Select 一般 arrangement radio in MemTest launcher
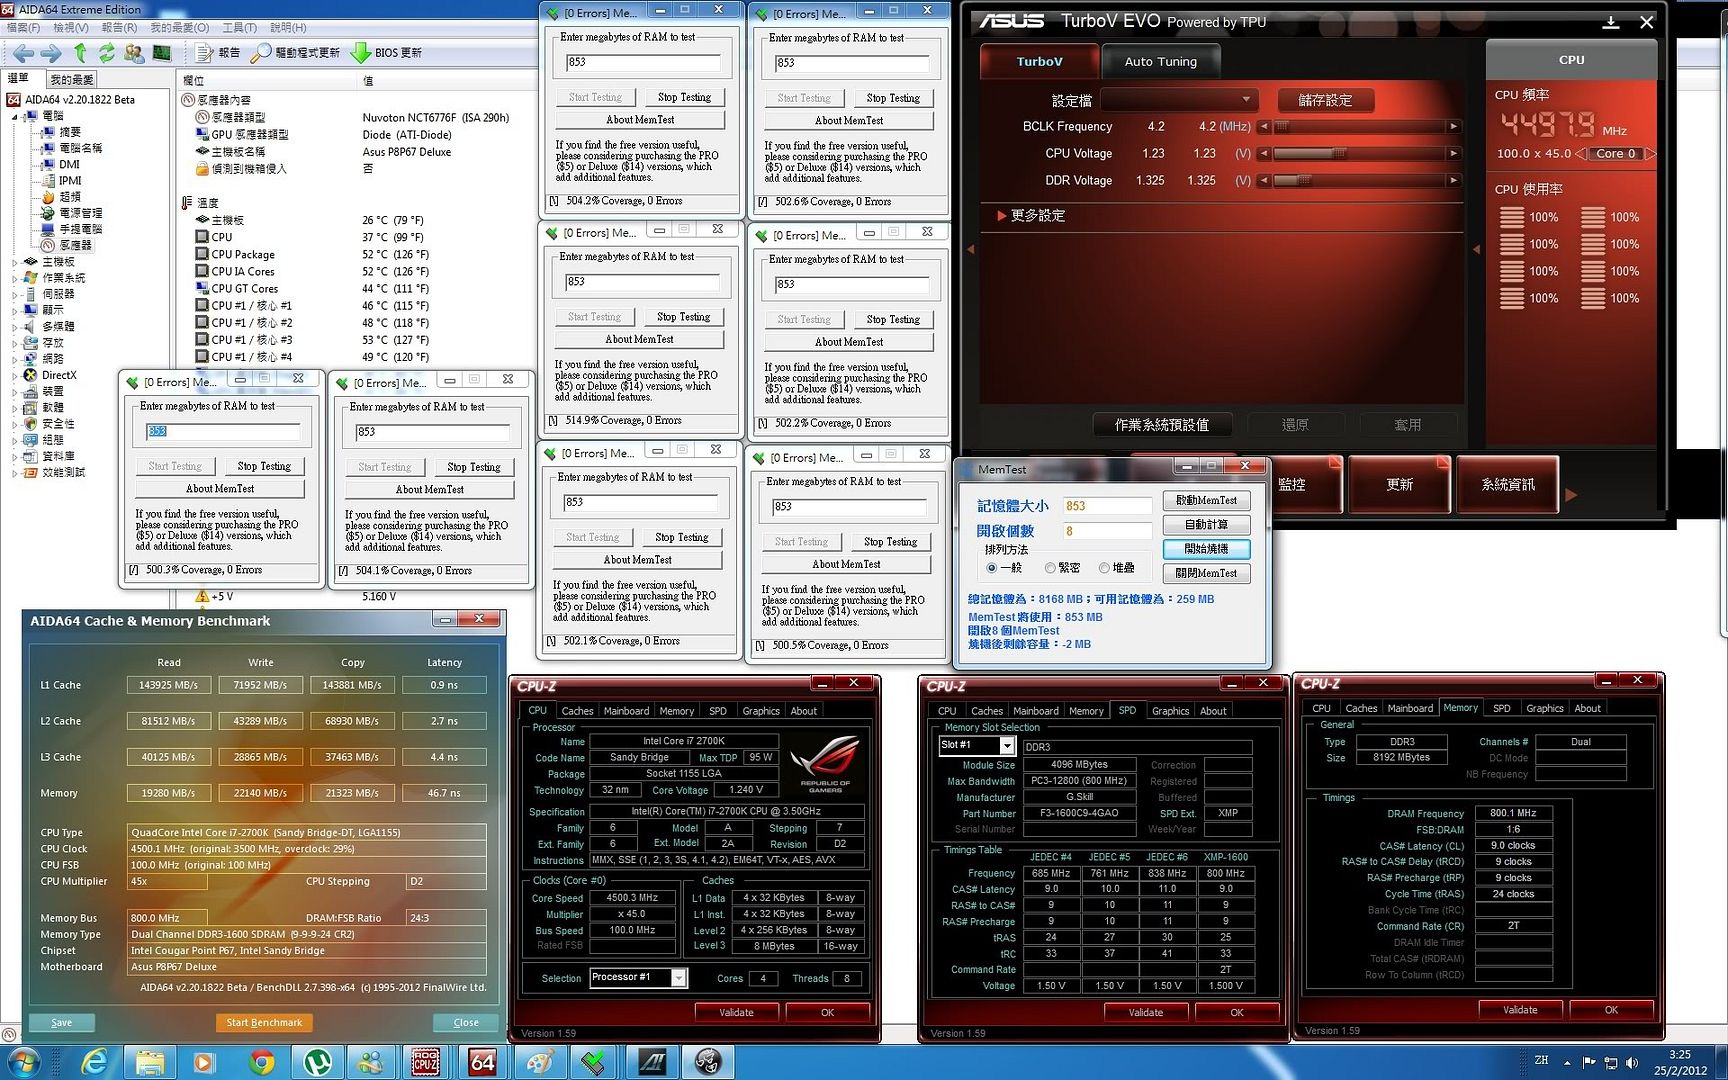1728x1080 pixels. click(1004, 568)
